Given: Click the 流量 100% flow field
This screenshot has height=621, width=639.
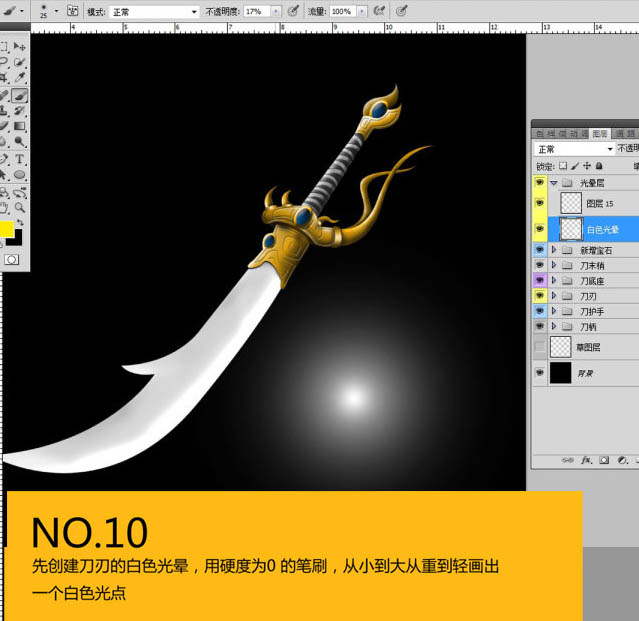Looking at the screenshot, I should point(343,11).
